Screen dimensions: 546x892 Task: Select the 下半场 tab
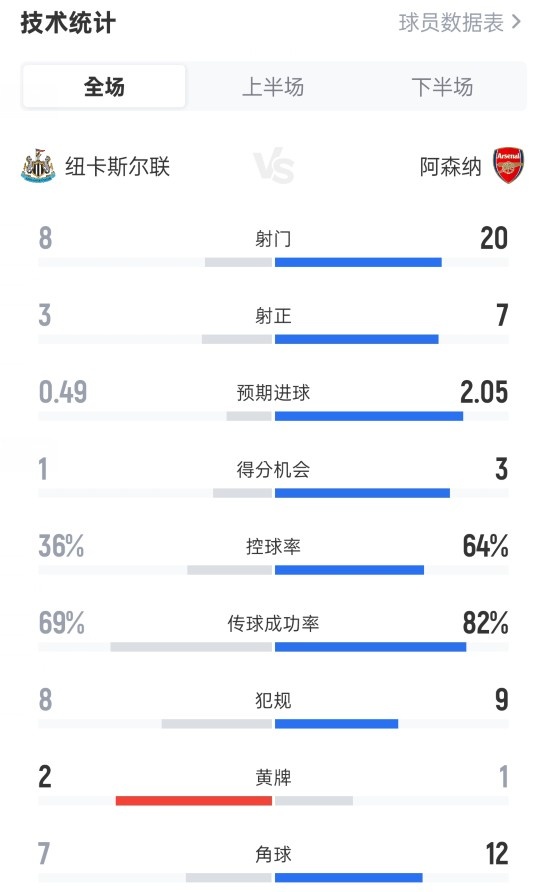coord(442,87)
